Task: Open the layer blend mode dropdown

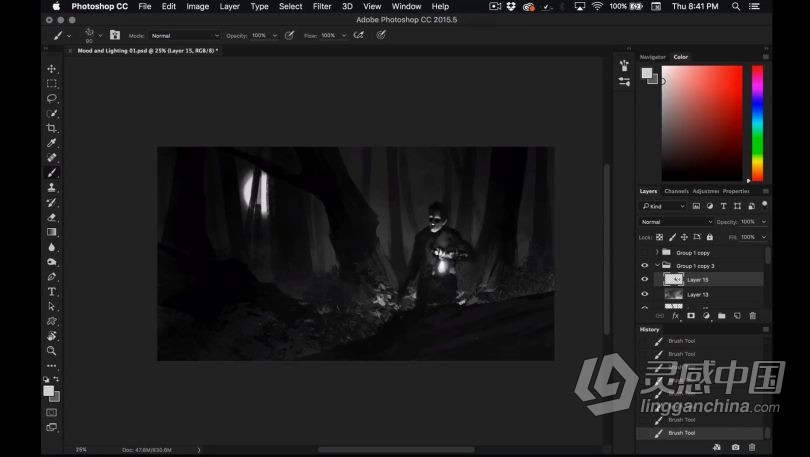Action: pos(676,222)
